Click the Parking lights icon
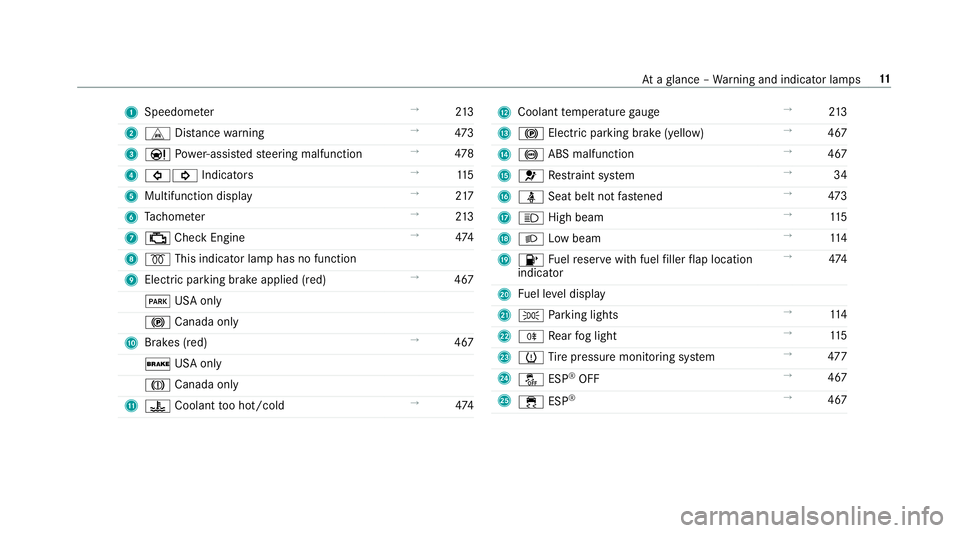 coord(531,316)
